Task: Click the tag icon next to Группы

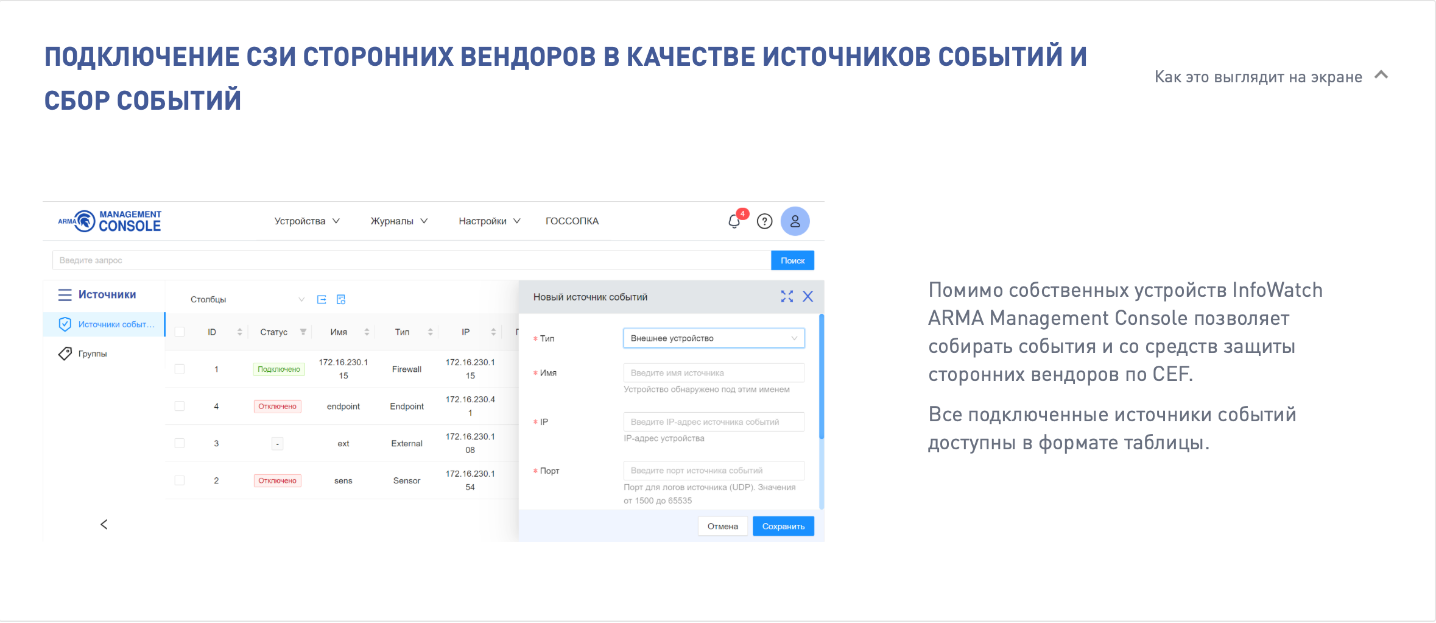Action: click(x=65, y=353)
